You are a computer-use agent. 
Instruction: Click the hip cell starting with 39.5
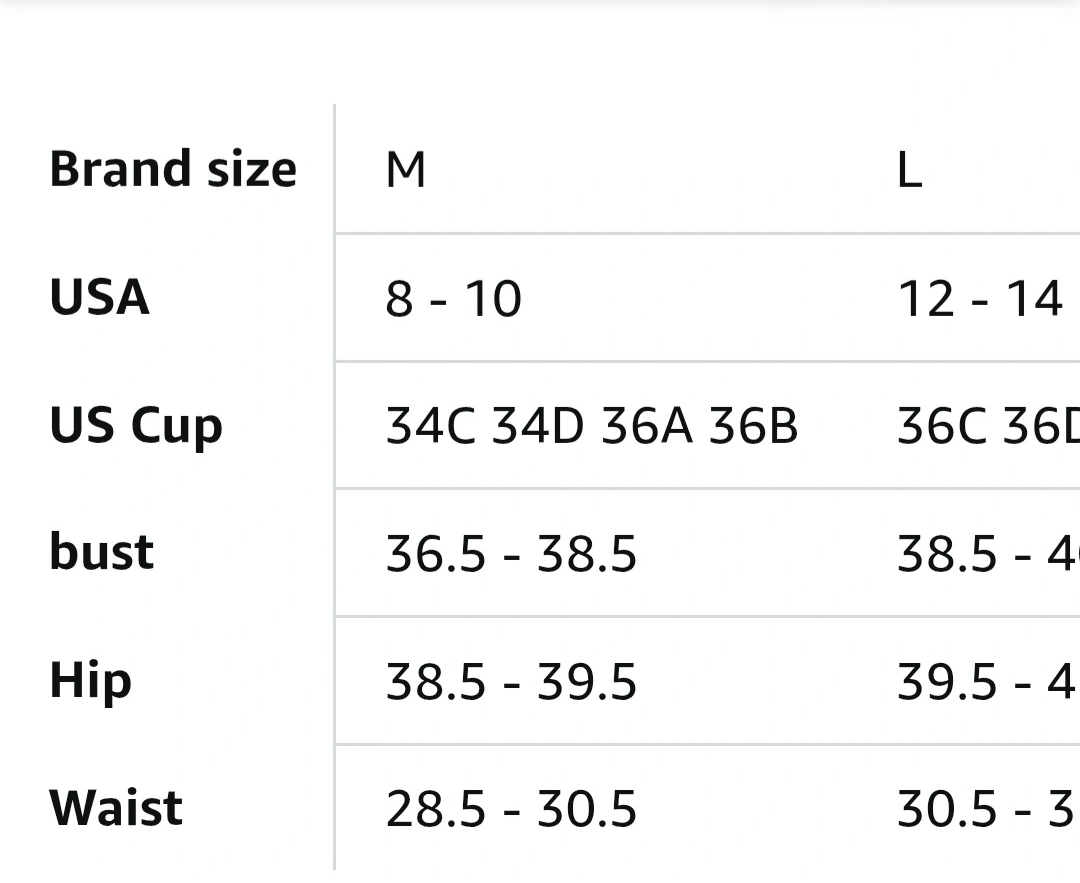tap(988, 682)
